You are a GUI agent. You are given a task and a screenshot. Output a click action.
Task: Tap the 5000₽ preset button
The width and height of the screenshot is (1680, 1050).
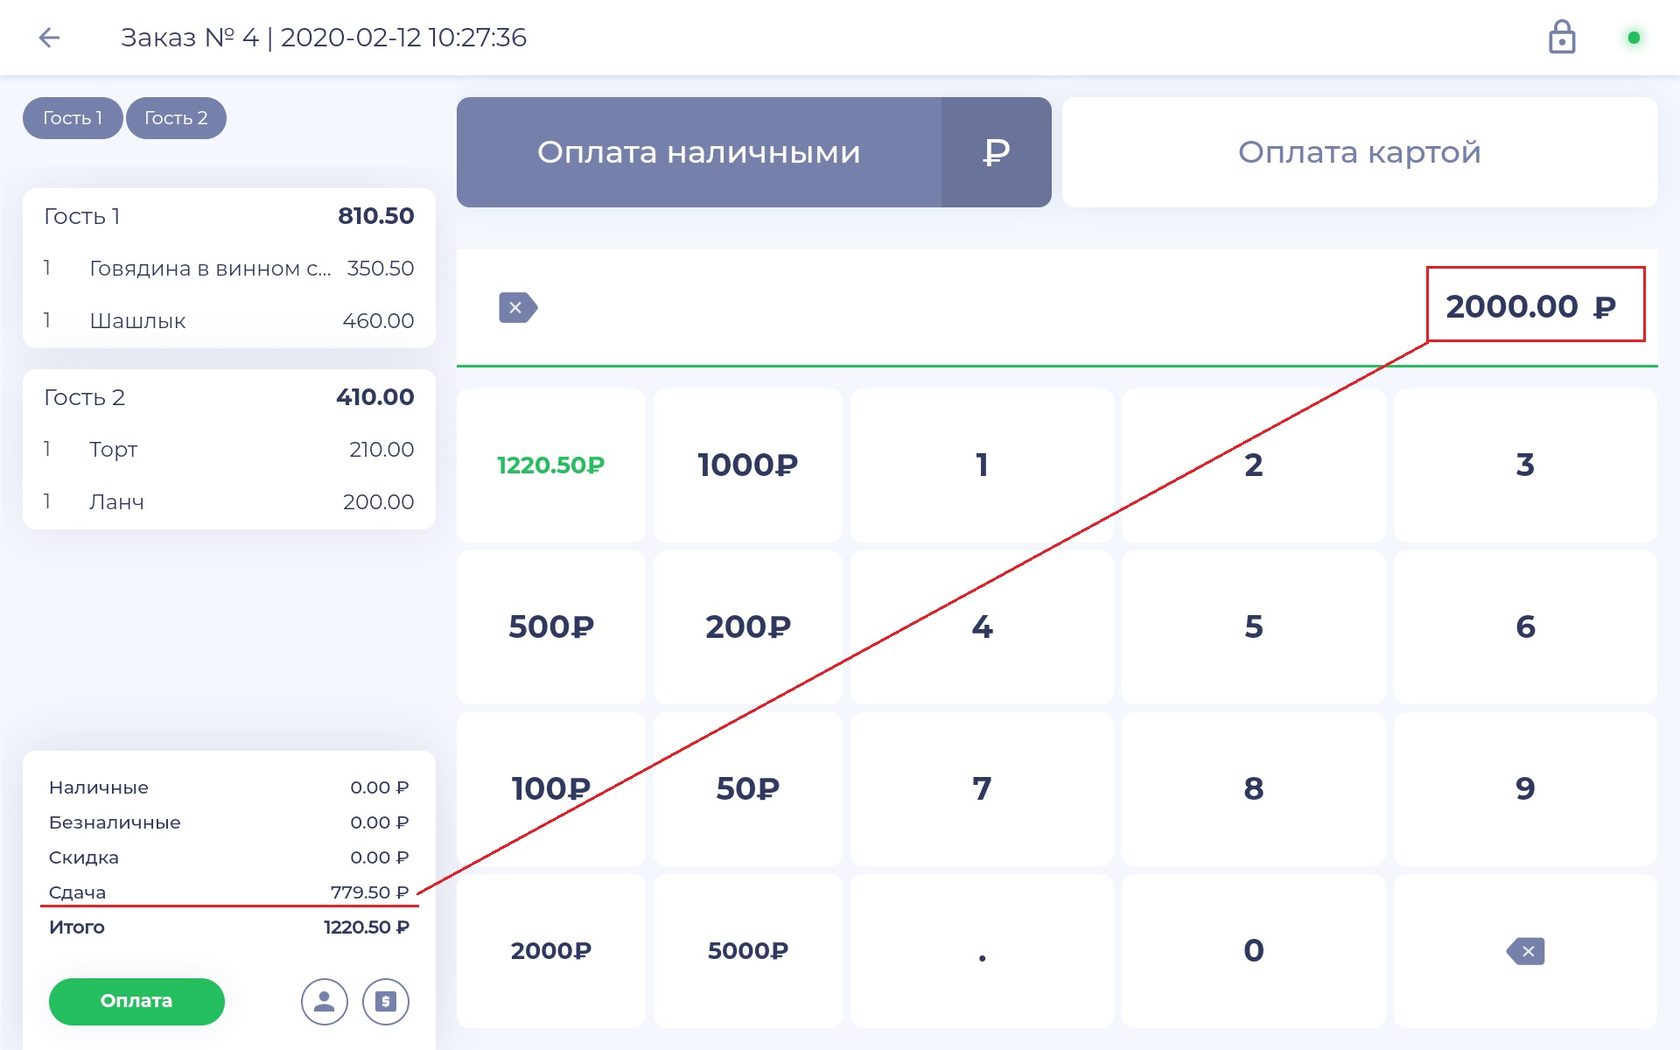[x=748, y=951]
